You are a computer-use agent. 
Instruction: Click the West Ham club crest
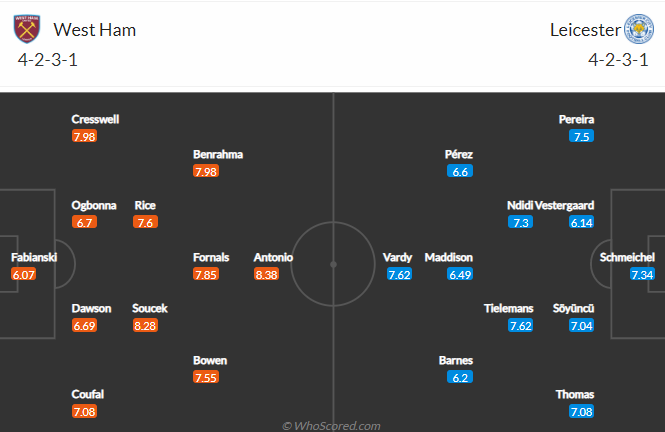pos(27,29)
